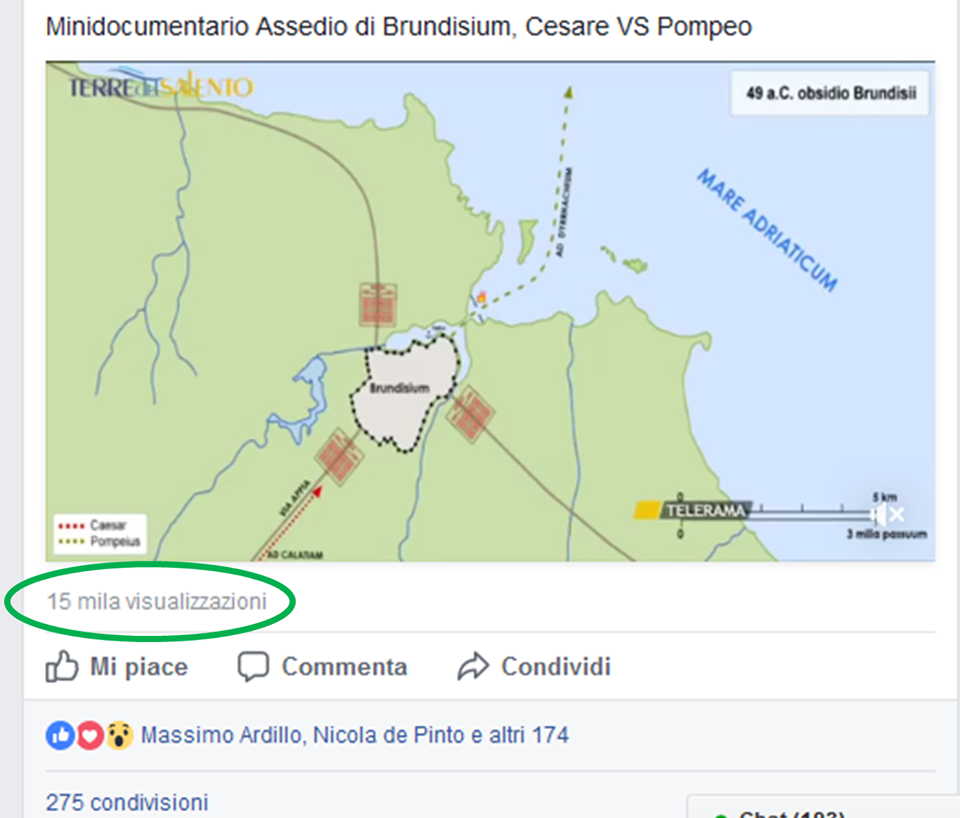The height and width of the screenshot is (818, 960).
Task: Click the Mi piace button label
Action: [139, 667]
